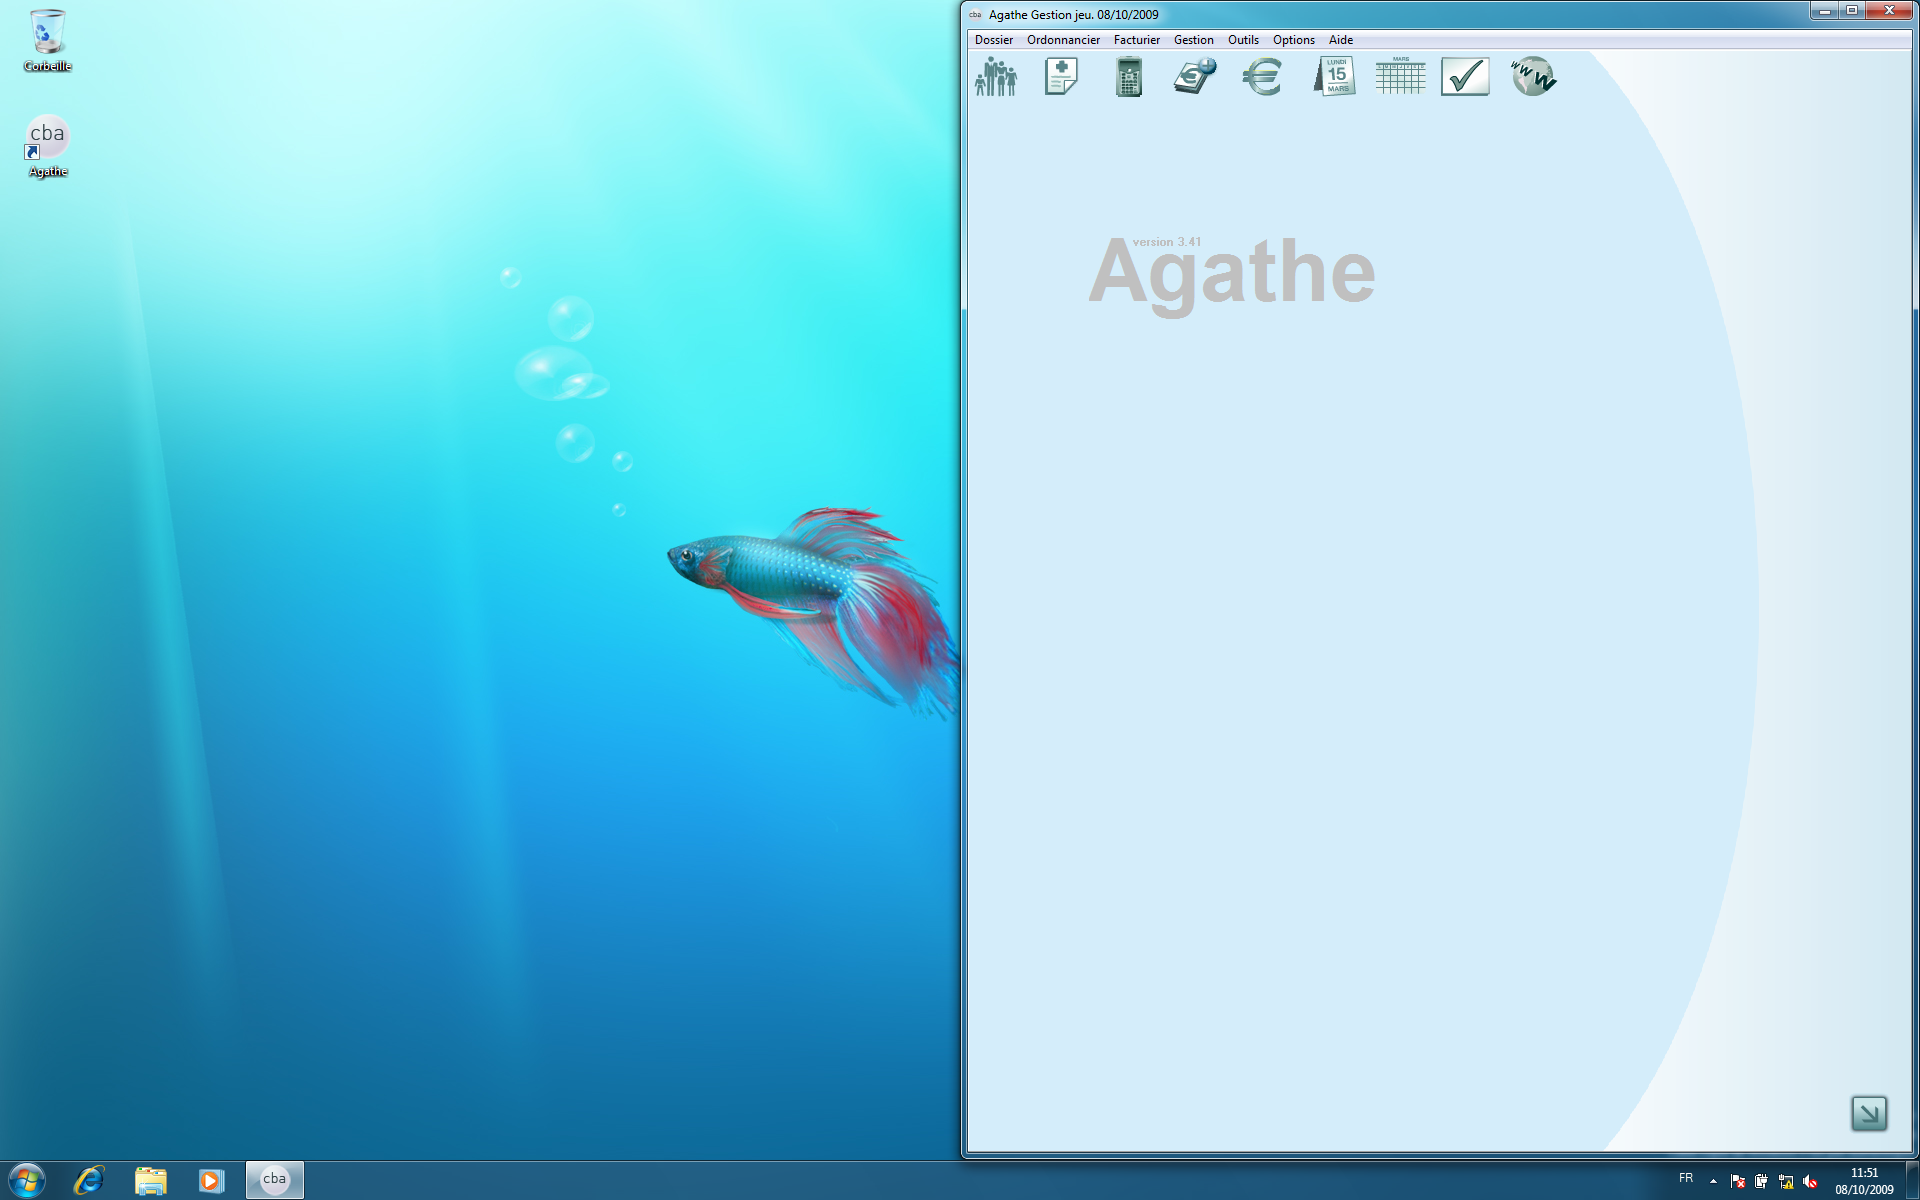This screenshot has width=1920, height=1200.
Task: Minimize the Agathe Gestion window
Action: coord(1824,11)
